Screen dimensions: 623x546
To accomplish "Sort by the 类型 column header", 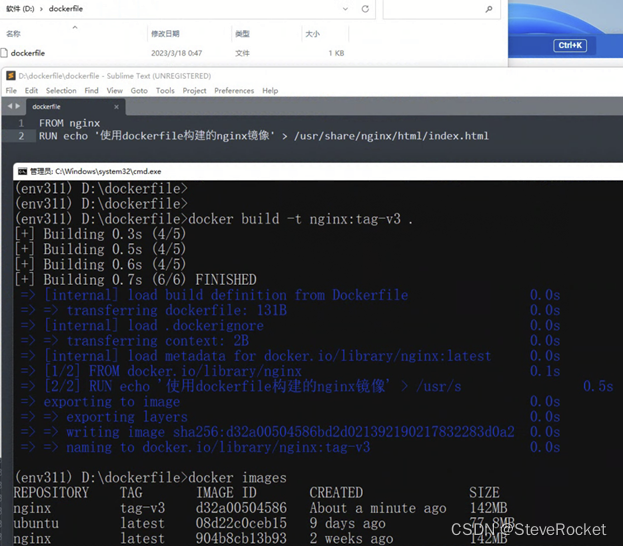I will pos(242,34).
